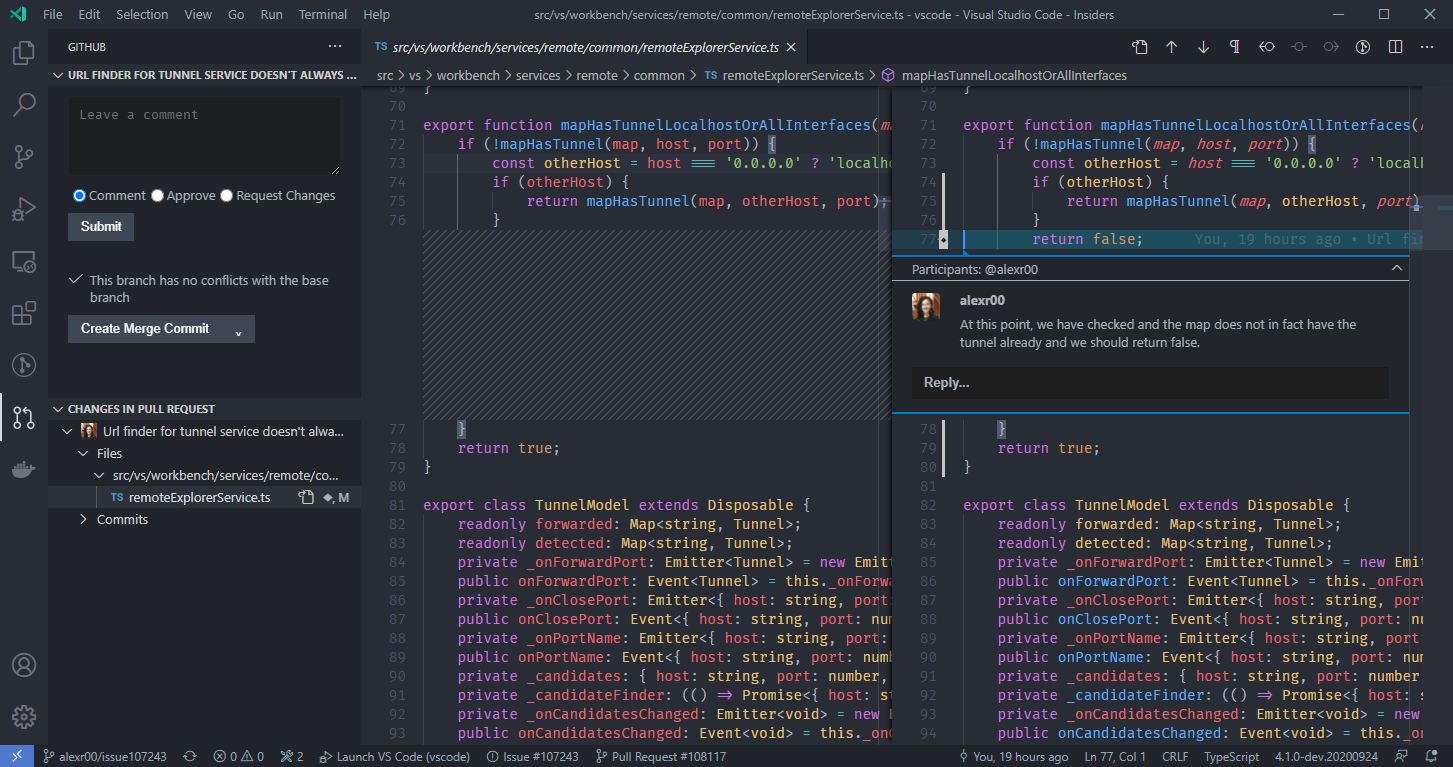1453x767 pixels.
Task: Open the Extensions view
Action: 24,314
